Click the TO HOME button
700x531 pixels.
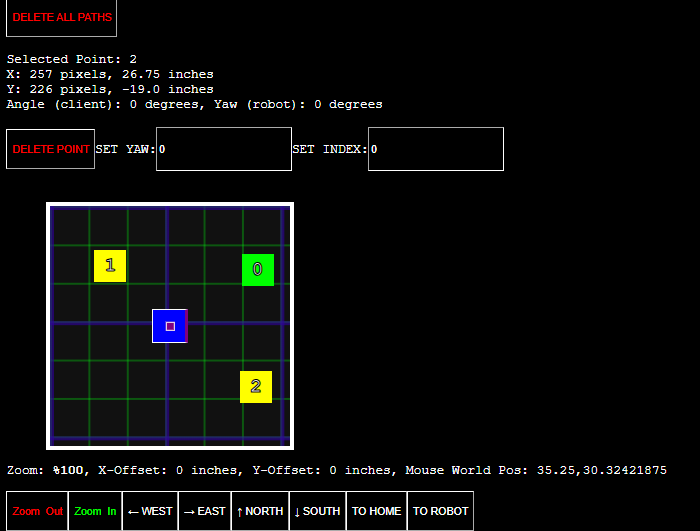(x=377, y=511)
